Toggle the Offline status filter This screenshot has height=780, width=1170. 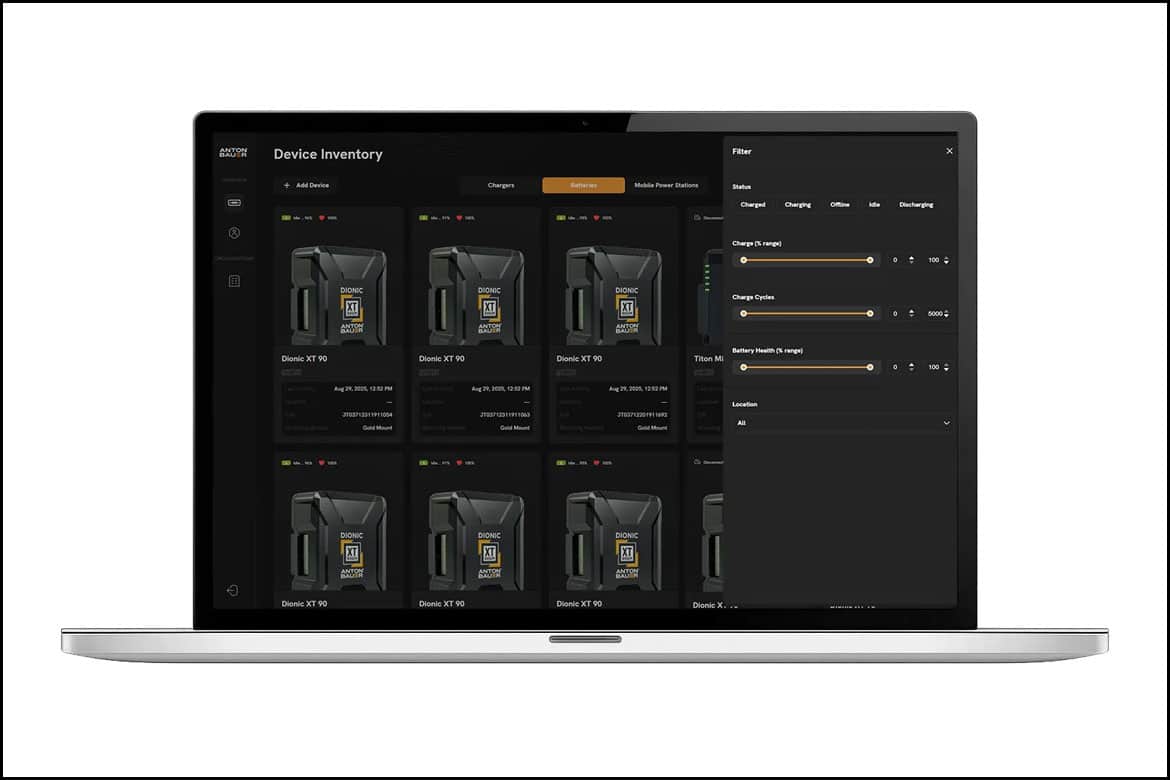(839, 205)
